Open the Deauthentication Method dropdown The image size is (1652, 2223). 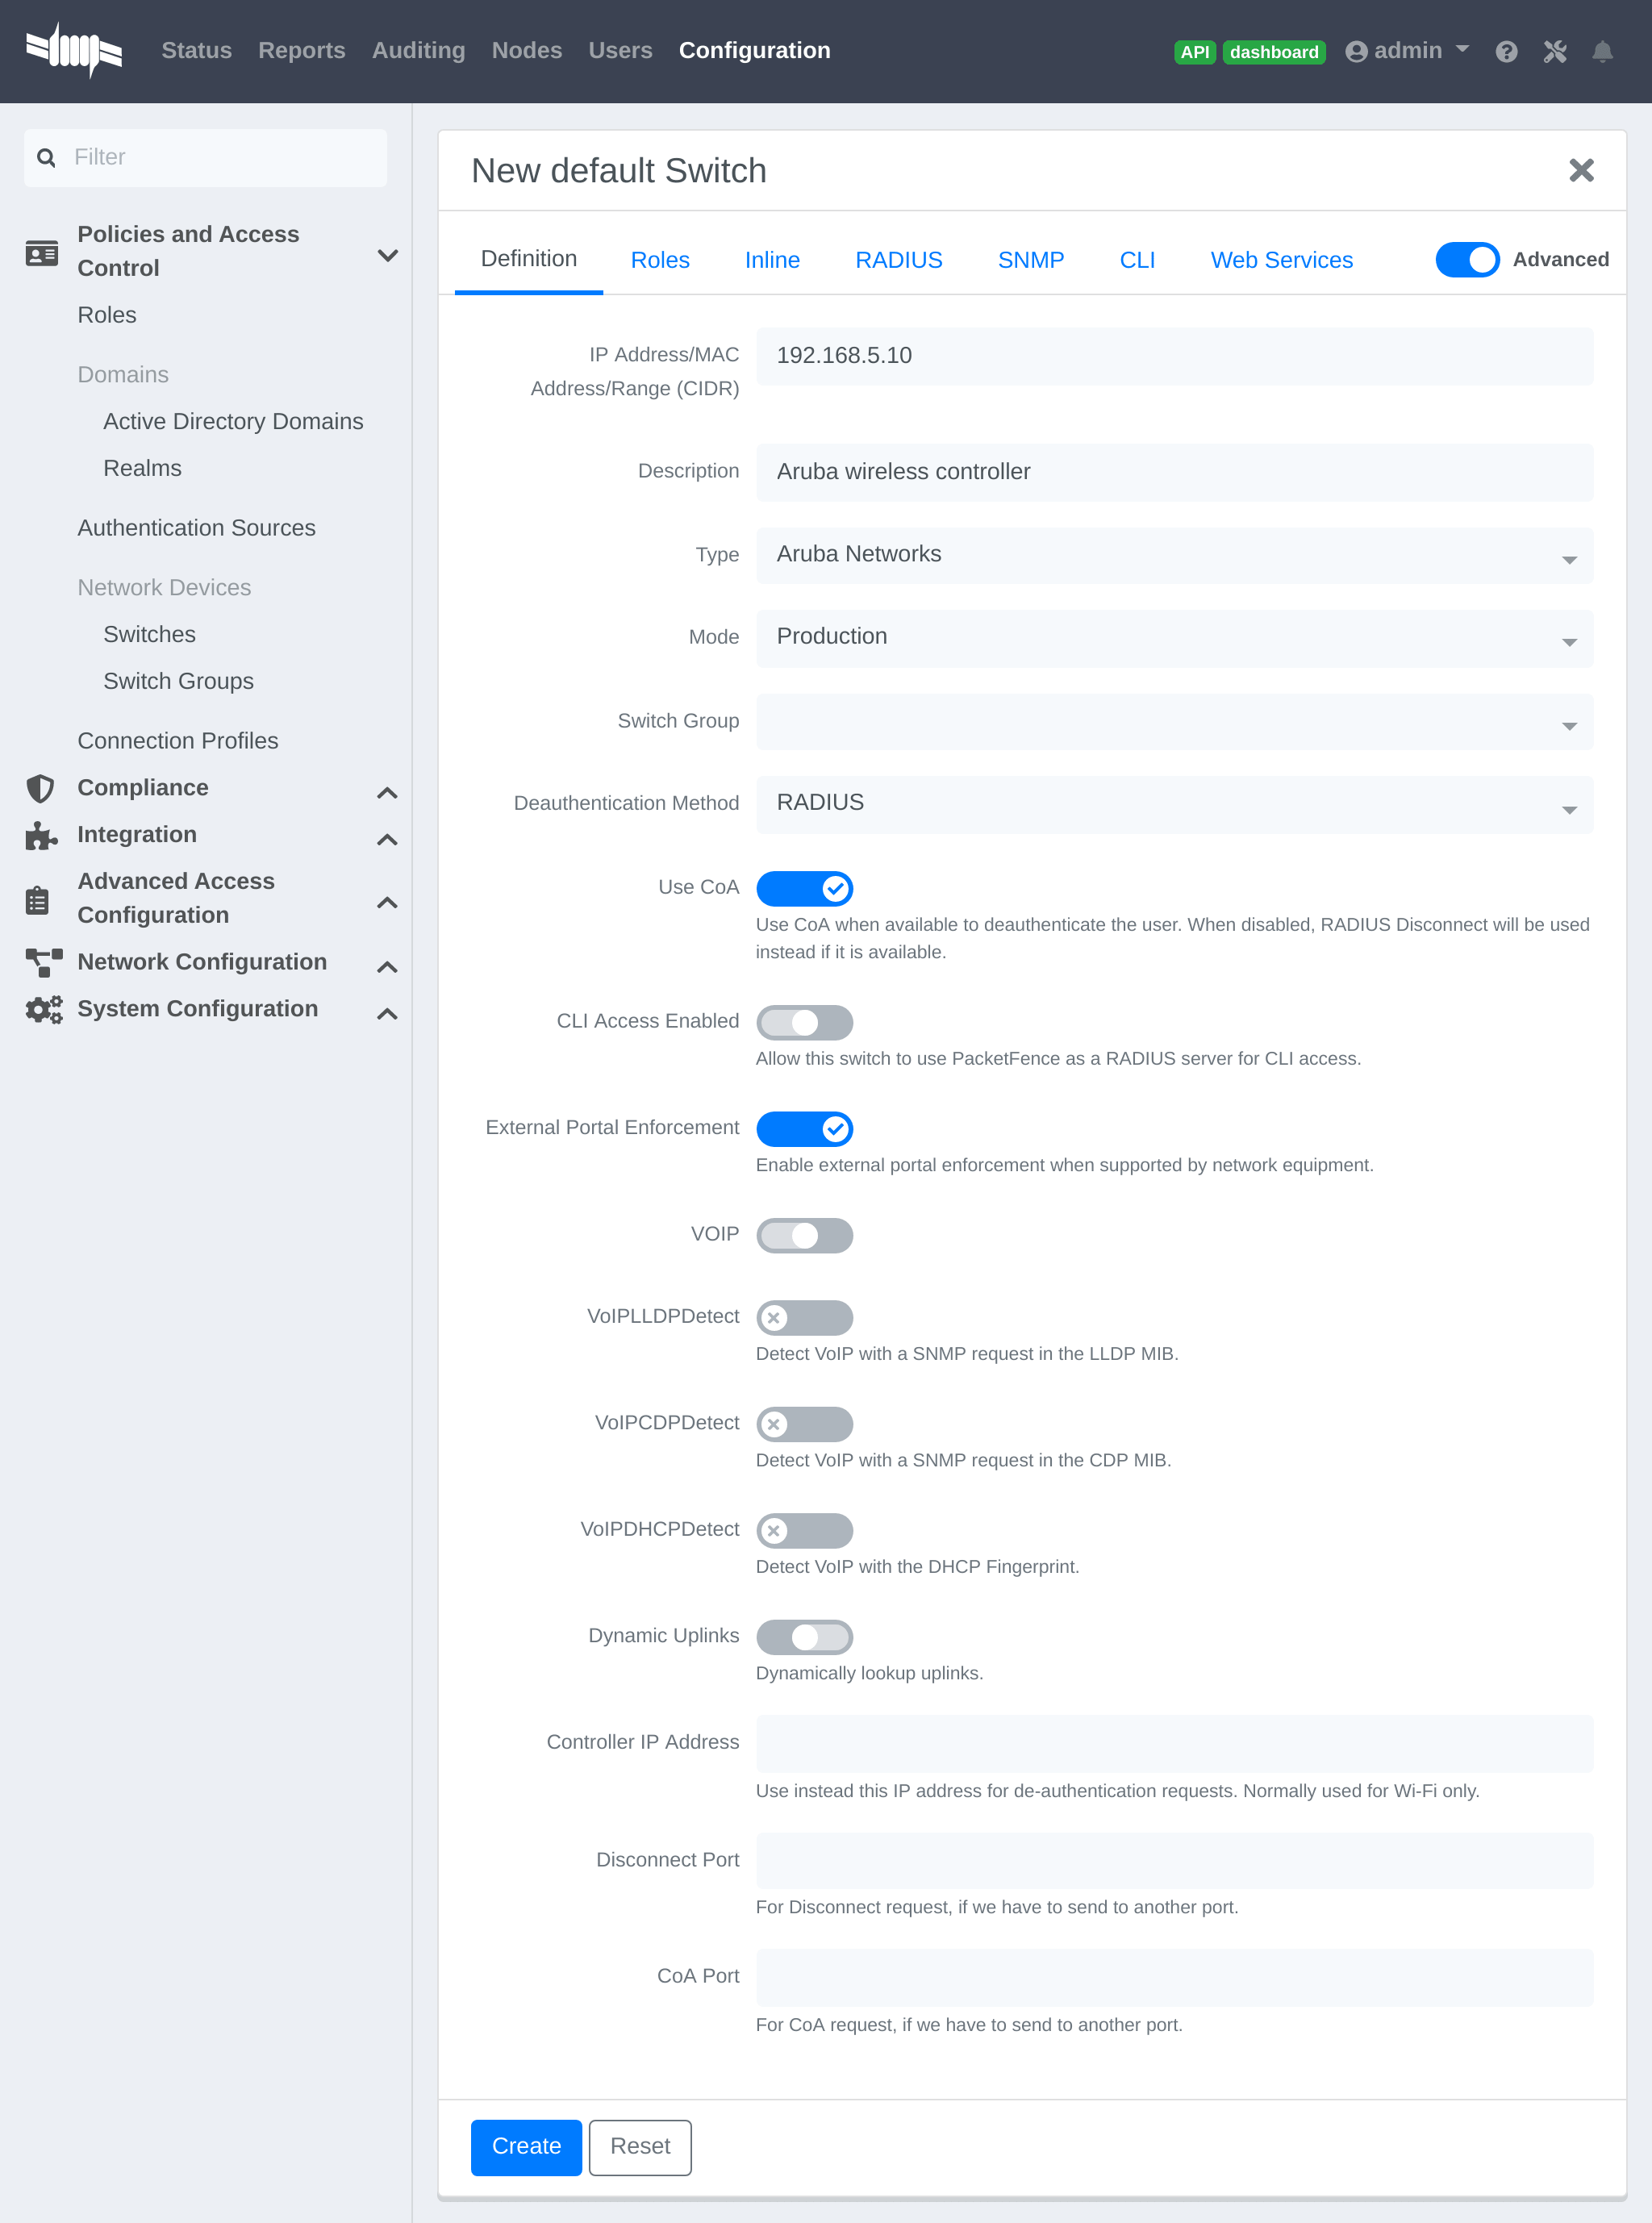pyautogui.click(x=1174, y=804)
